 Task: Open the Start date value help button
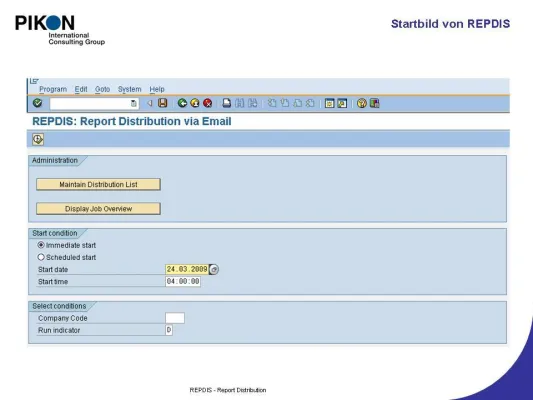(214, 269)
